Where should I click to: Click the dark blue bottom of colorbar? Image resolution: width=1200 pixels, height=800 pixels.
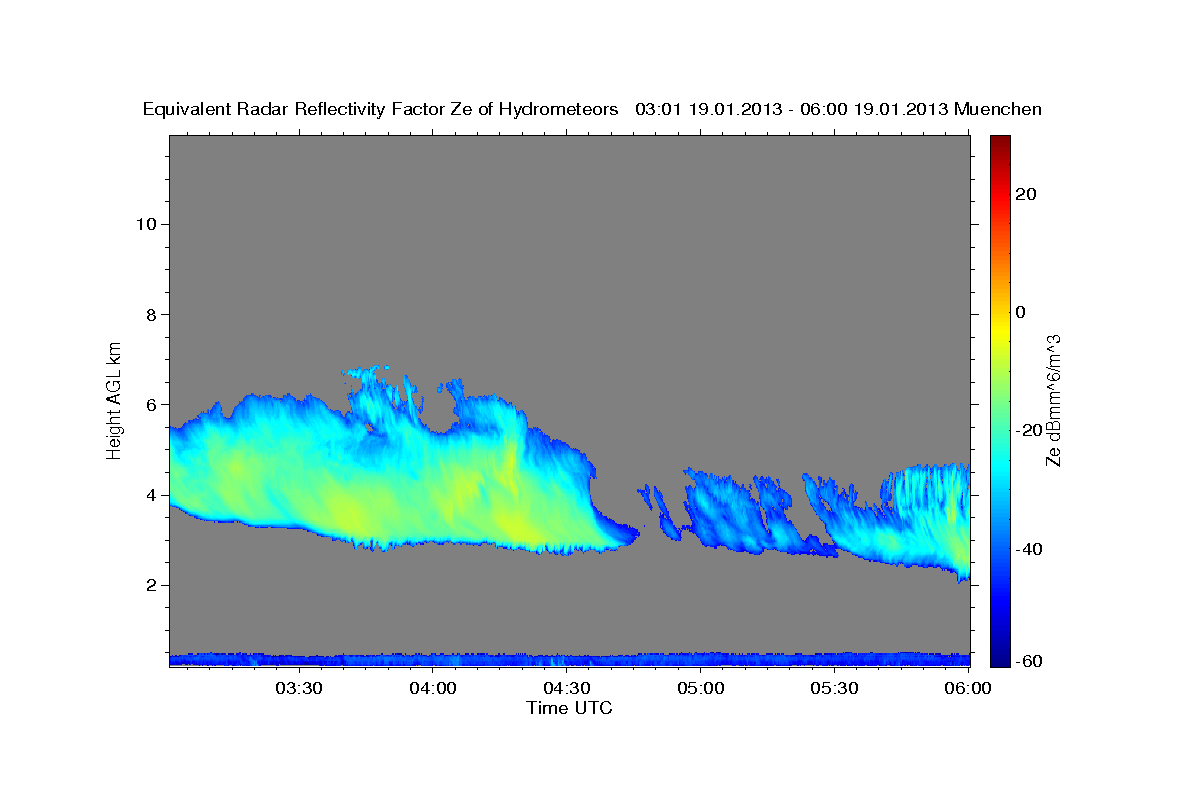point(1000,658)
